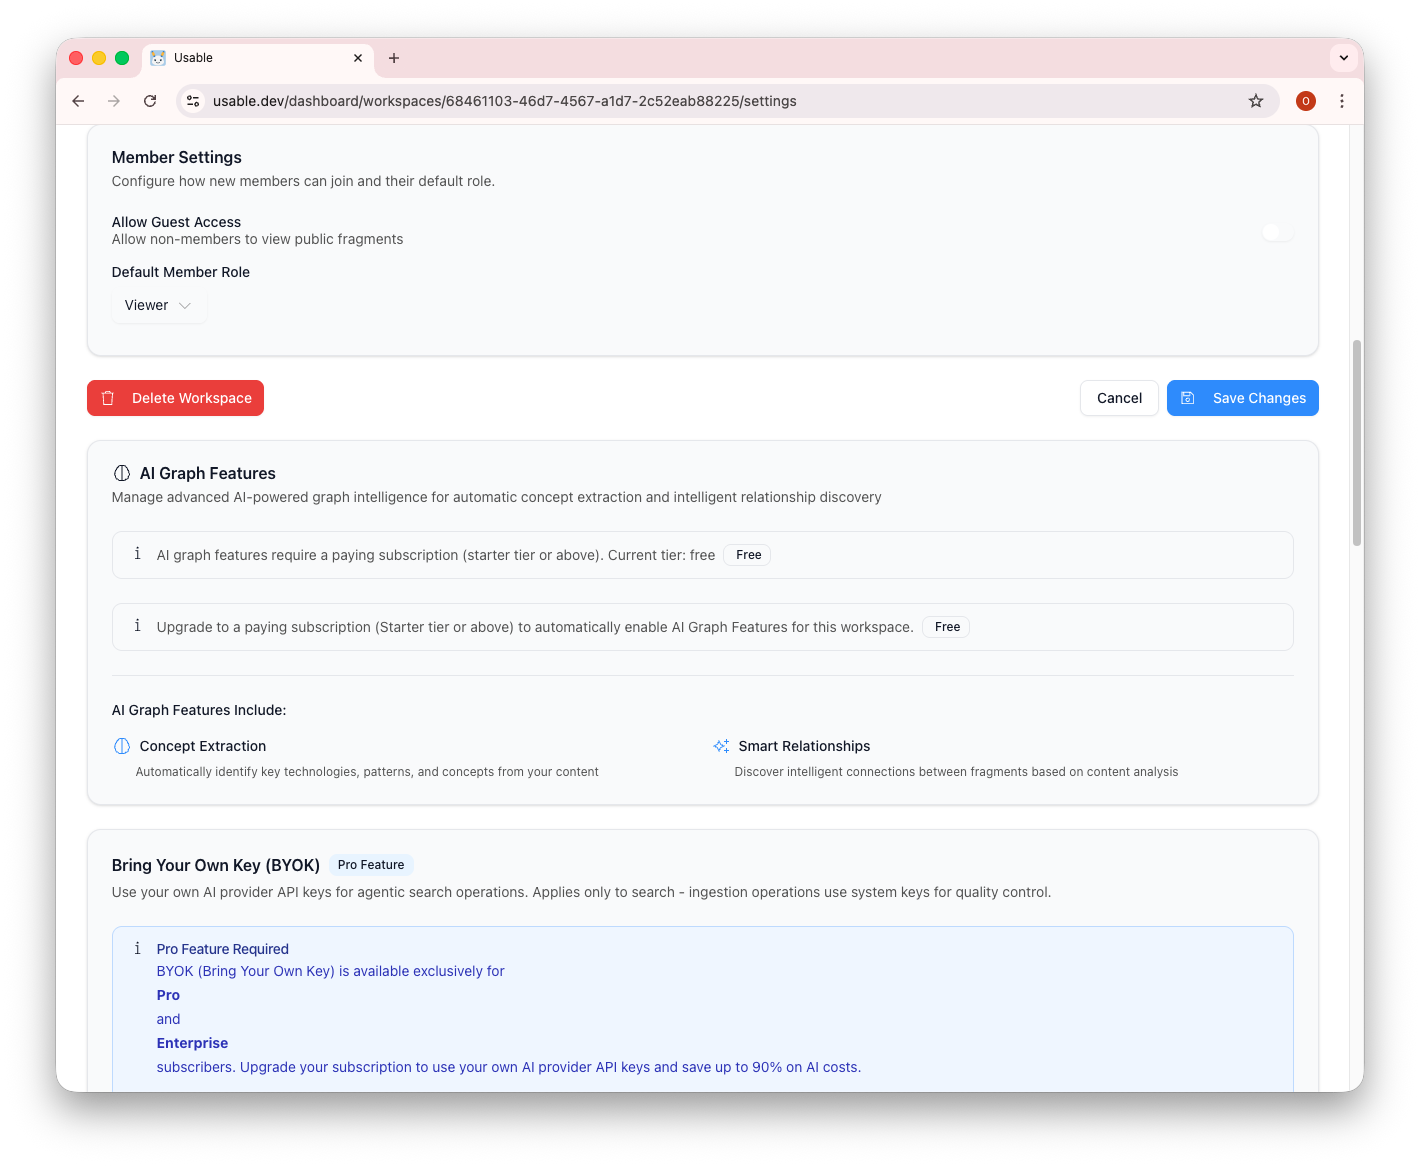Click the info icon on the subscription notice
This screenshot has height=1166, width=1420.
(137, 554)
